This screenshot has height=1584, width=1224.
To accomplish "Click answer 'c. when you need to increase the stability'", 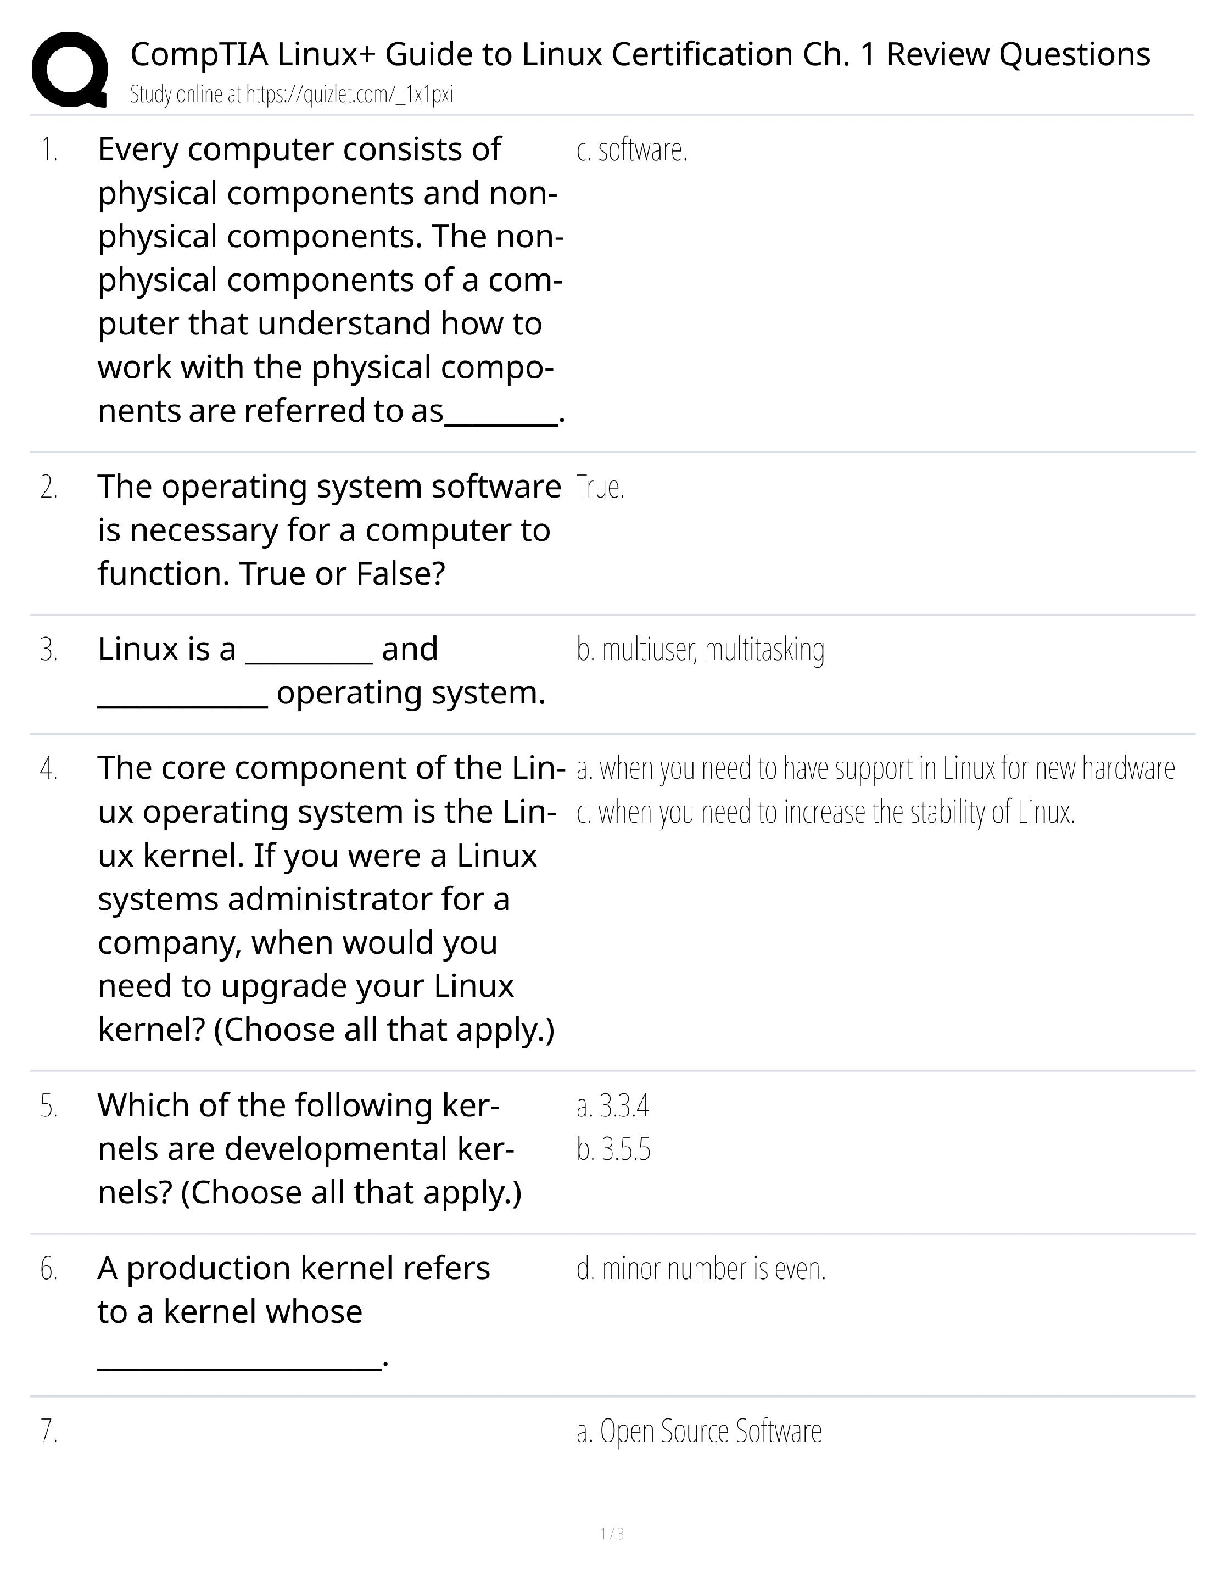I will [x=826, y=813].
